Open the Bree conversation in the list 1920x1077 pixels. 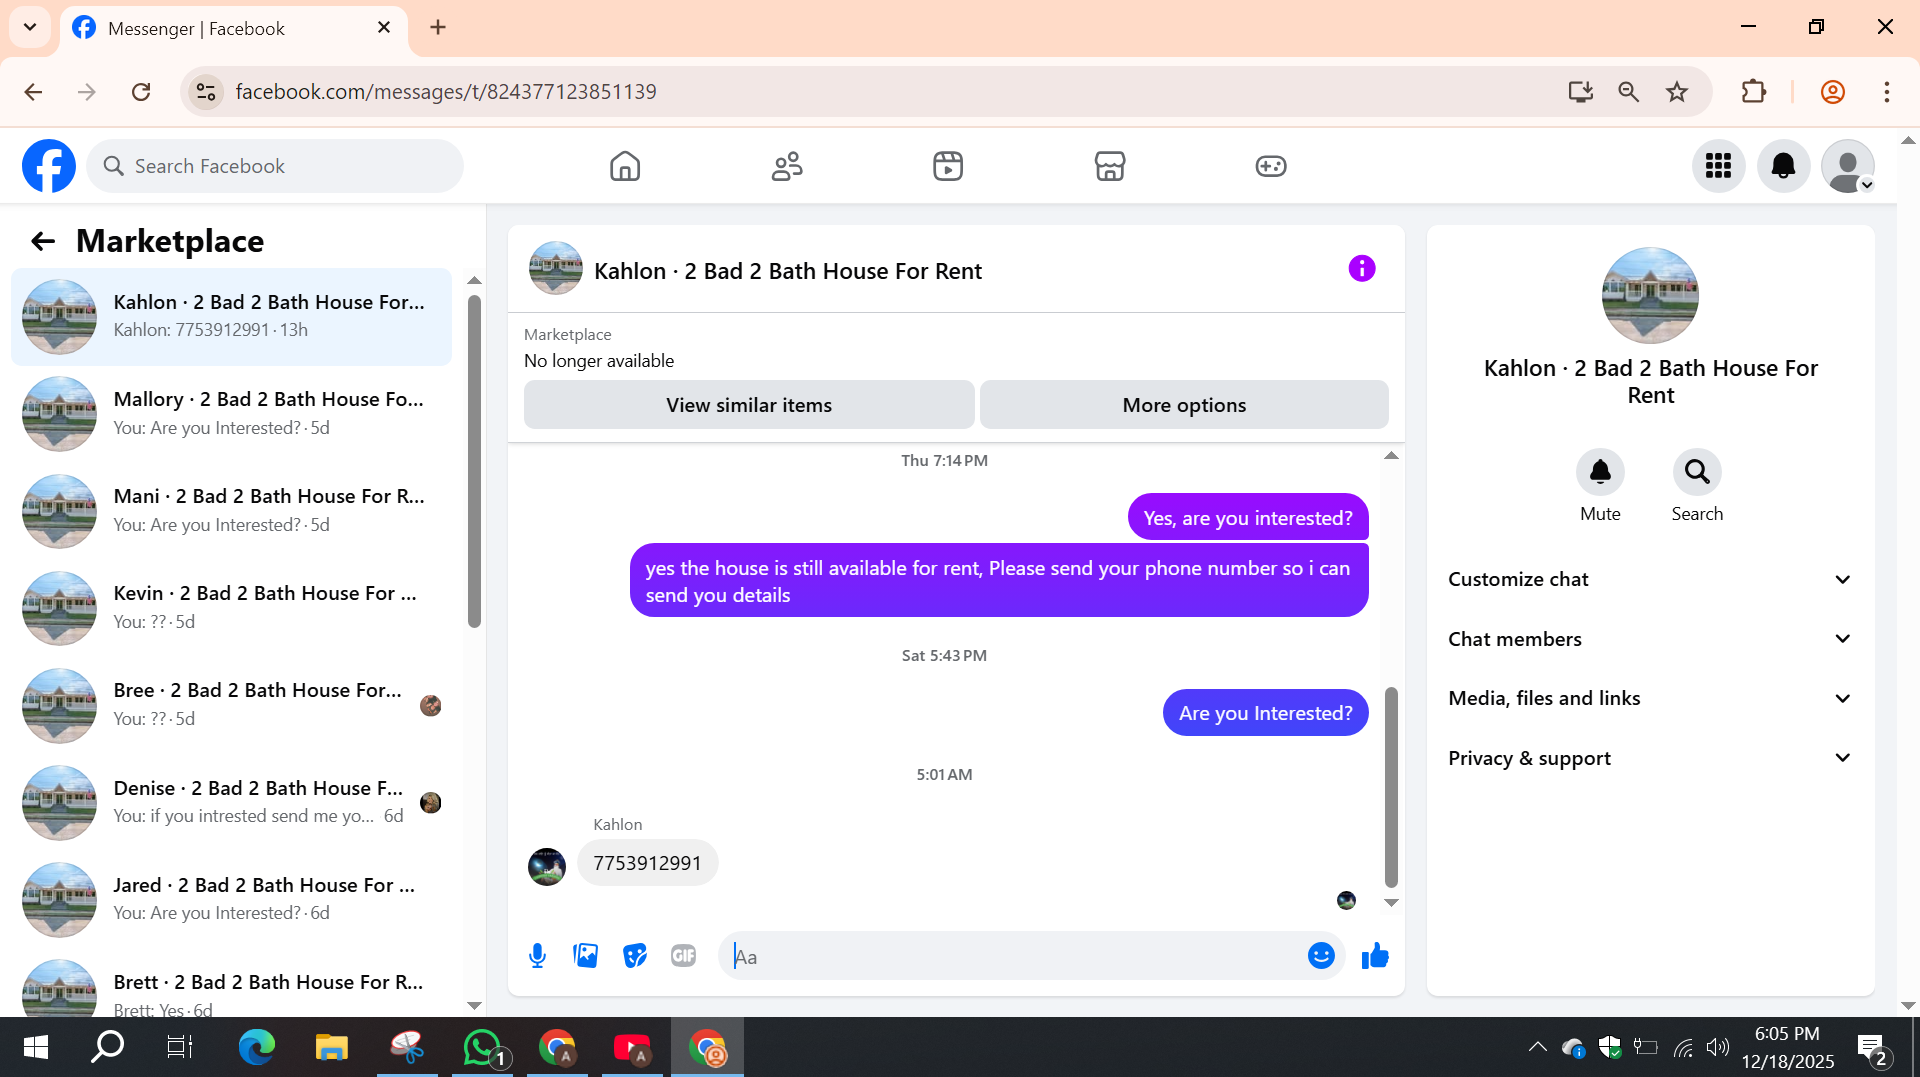tap(232, 705)
